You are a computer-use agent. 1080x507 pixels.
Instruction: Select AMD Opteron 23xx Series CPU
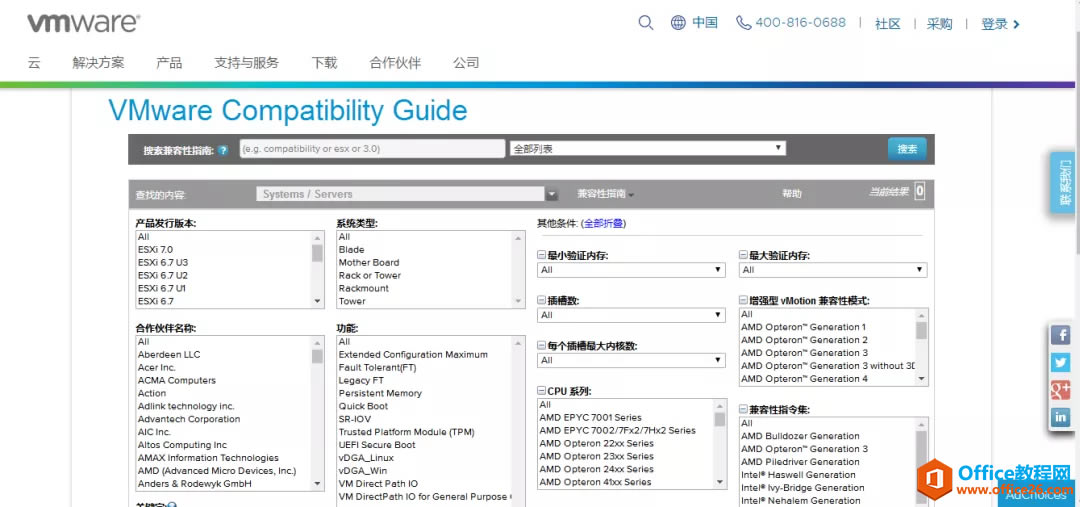(x=596, y=456)
